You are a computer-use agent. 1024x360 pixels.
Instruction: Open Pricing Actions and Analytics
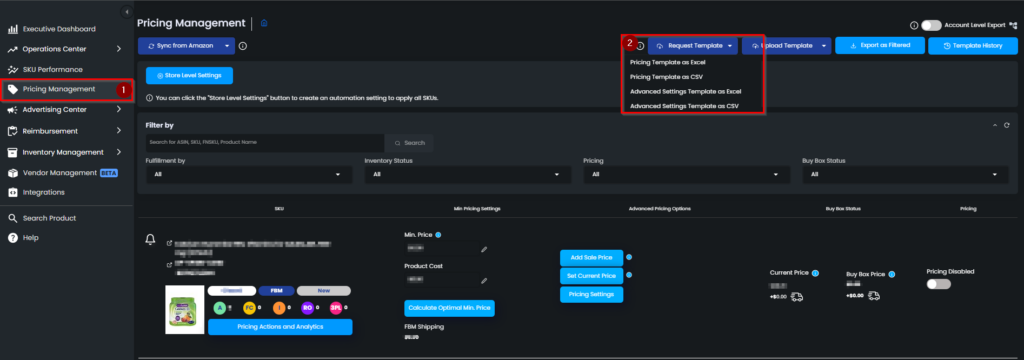pos(280,327)
